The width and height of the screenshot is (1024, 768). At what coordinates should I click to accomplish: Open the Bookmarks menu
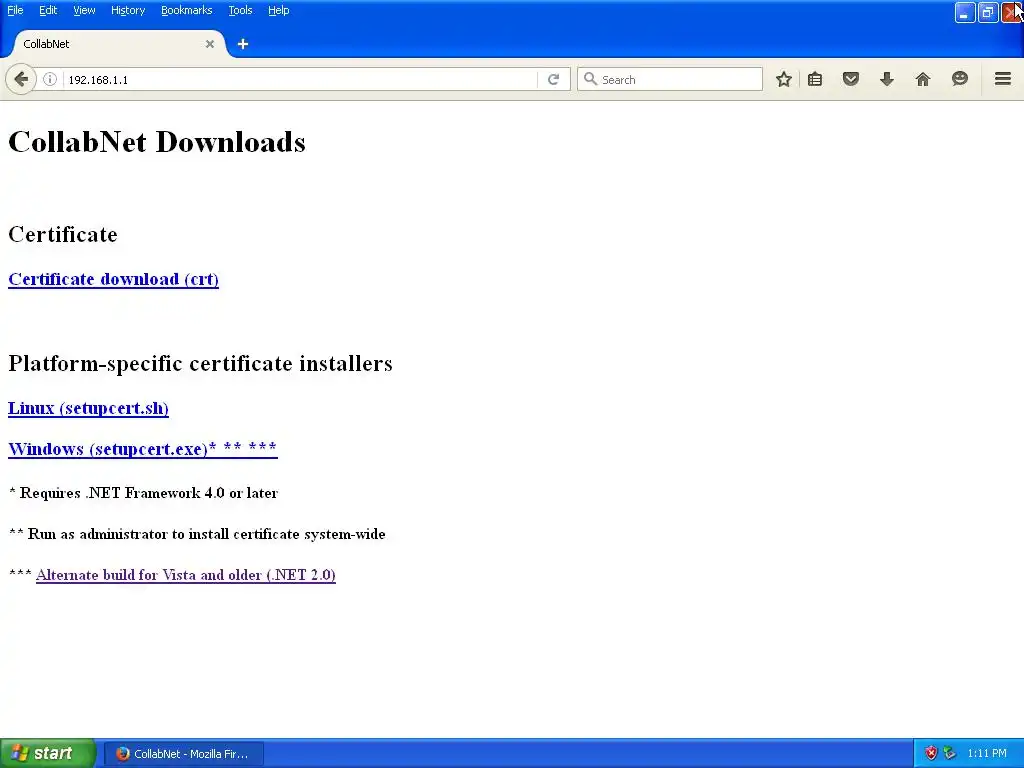(x=186, y=10)
